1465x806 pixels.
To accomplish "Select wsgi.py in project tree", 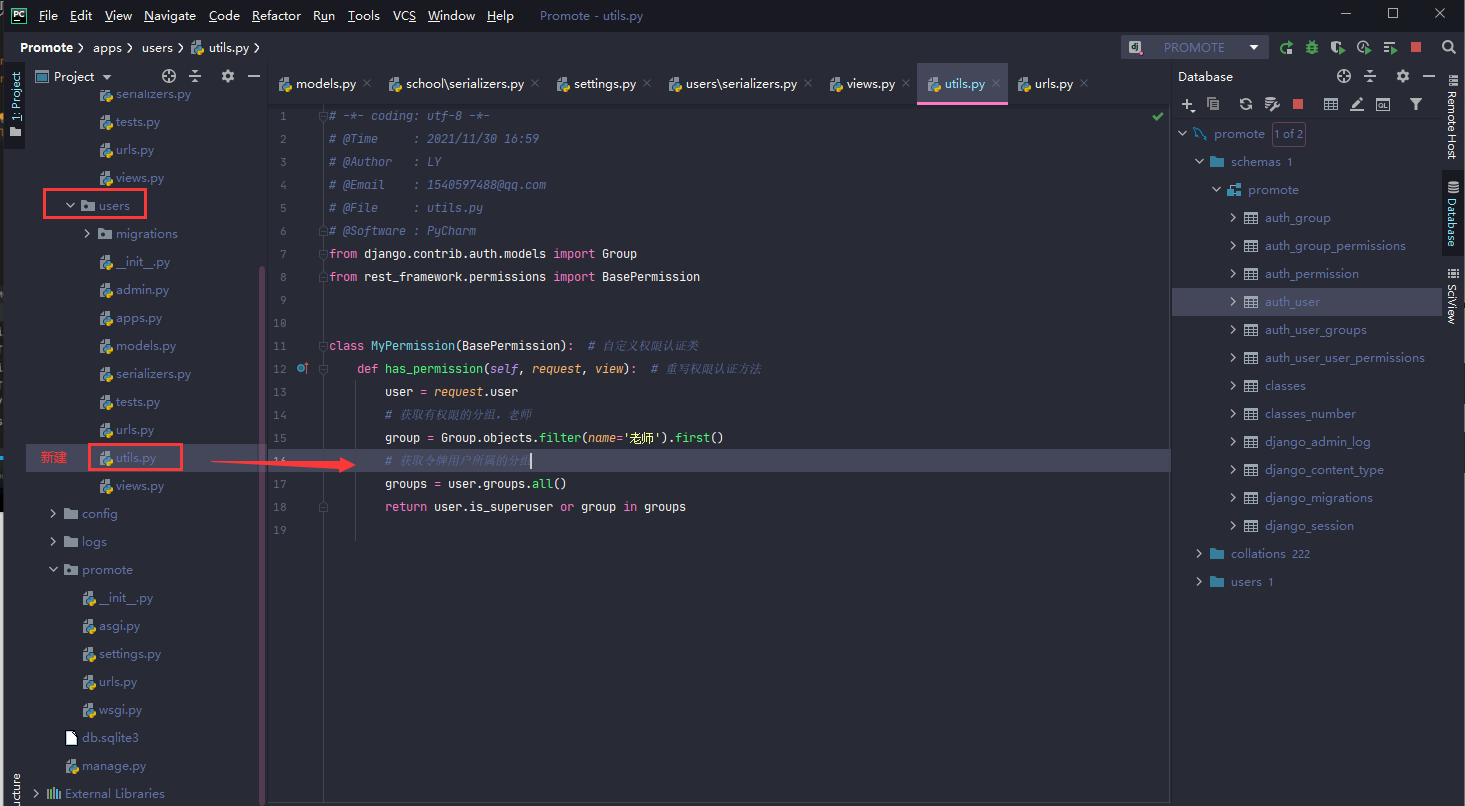I will [x=120, y=710].
